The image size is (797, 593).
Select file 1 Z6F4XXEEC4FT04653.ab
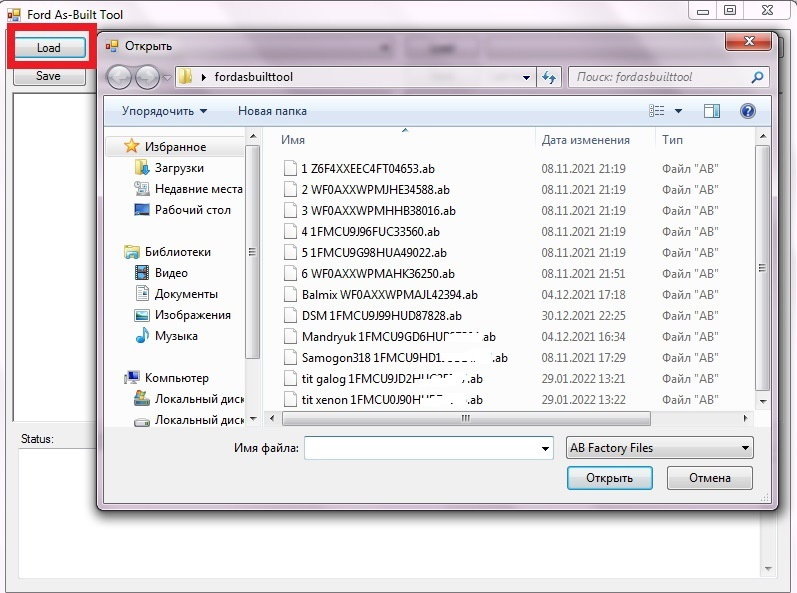tap(367, 169)
